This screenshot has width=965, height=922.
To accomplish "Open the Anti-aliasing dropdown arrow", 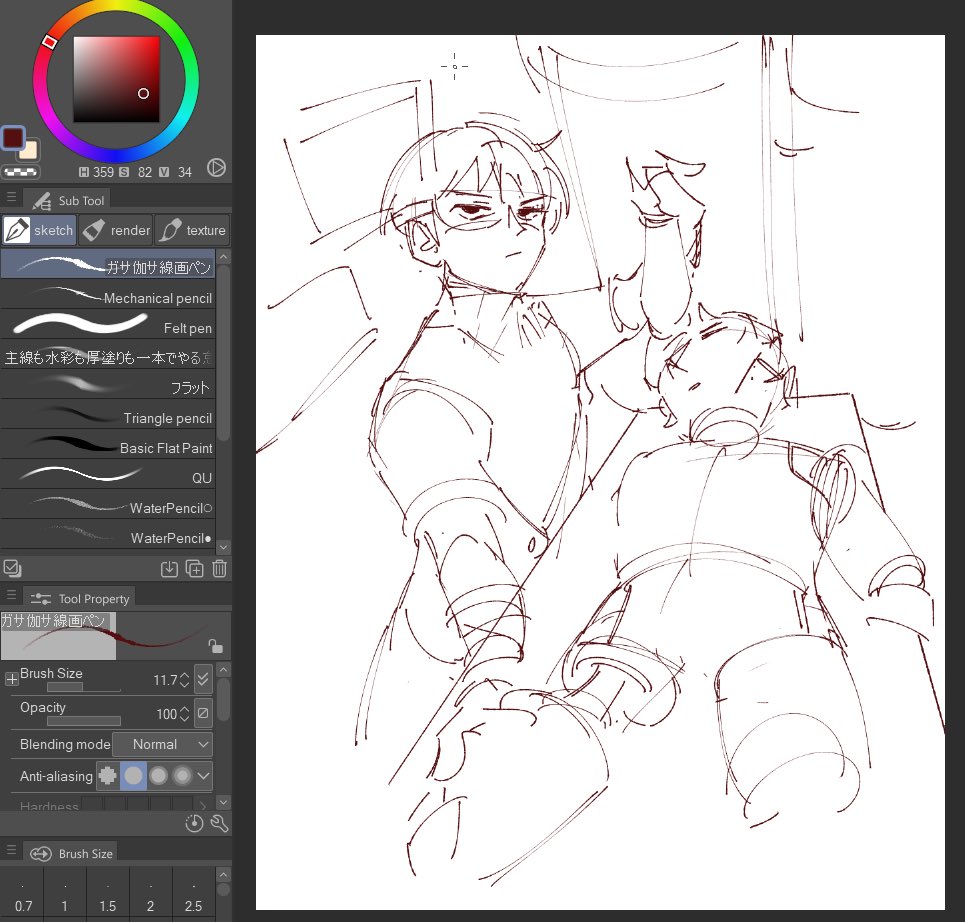I will (x=204, y=776).
